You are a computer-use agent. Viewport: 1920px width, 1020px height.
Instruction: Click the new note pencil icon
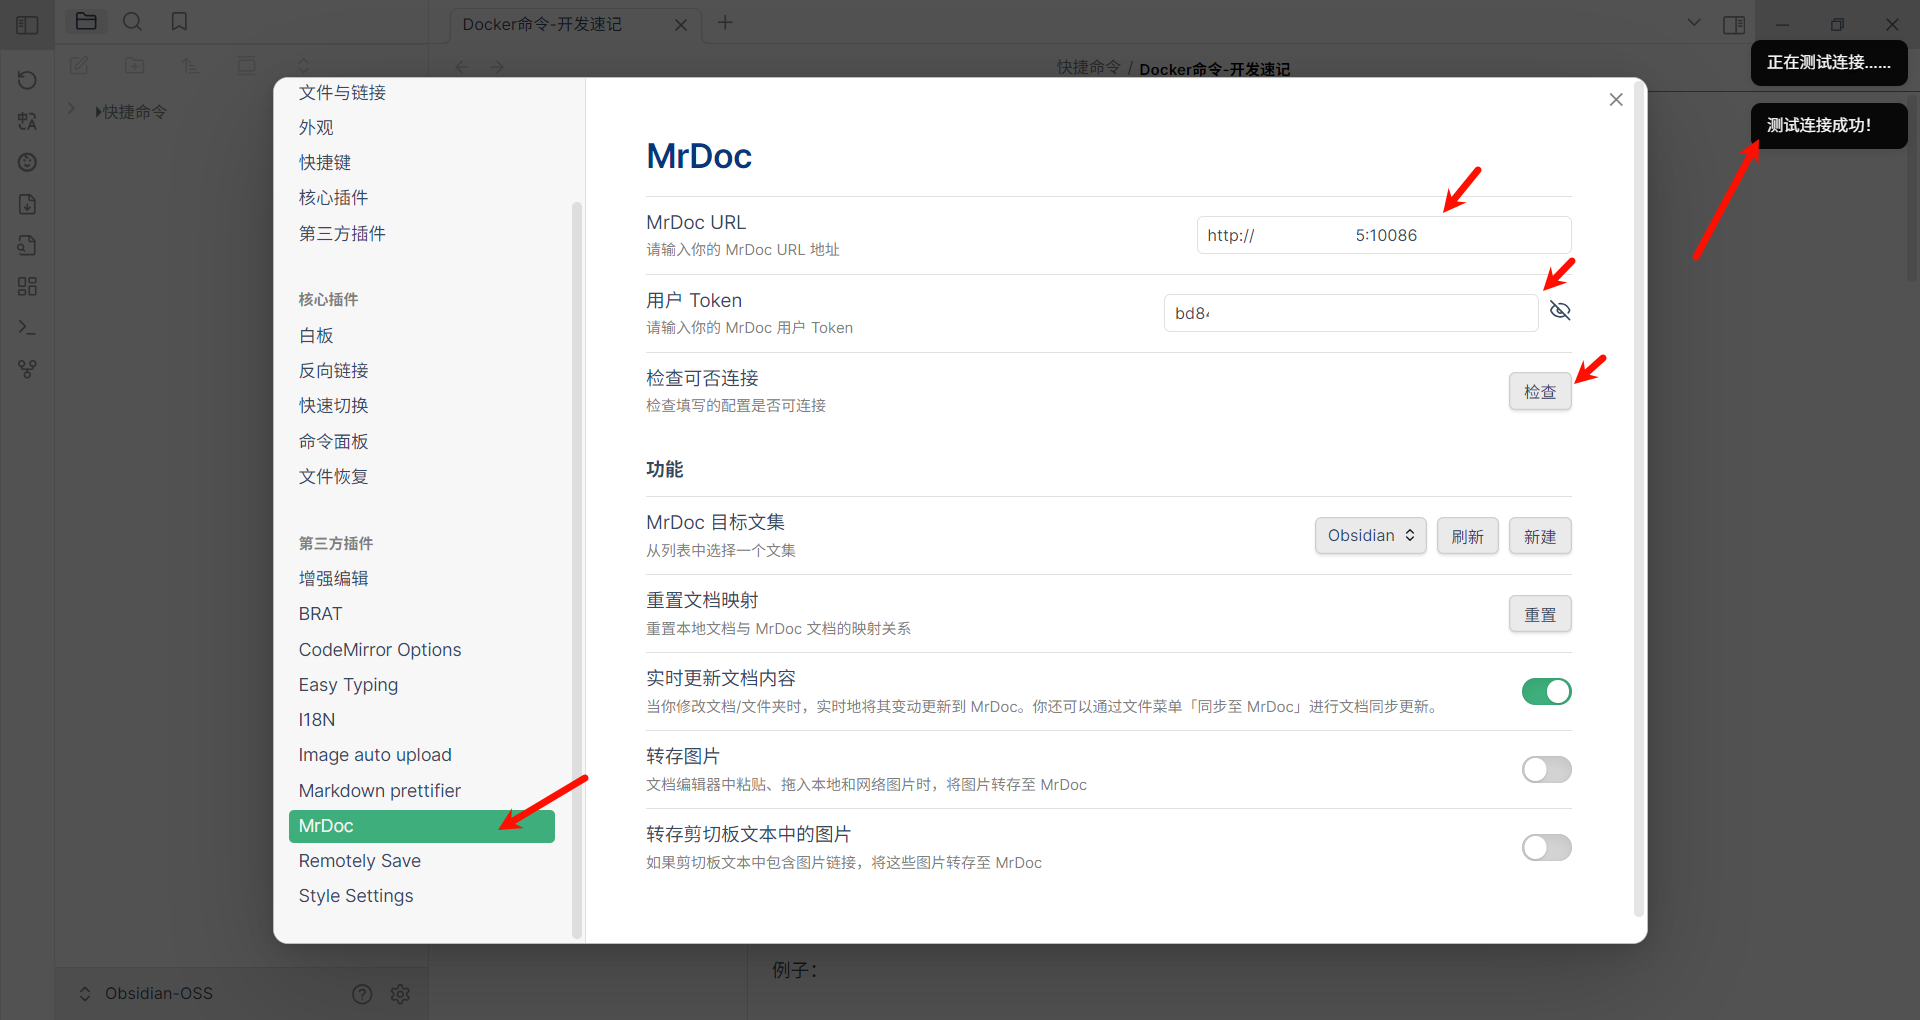pyautogui.click(x=79, y=66)
